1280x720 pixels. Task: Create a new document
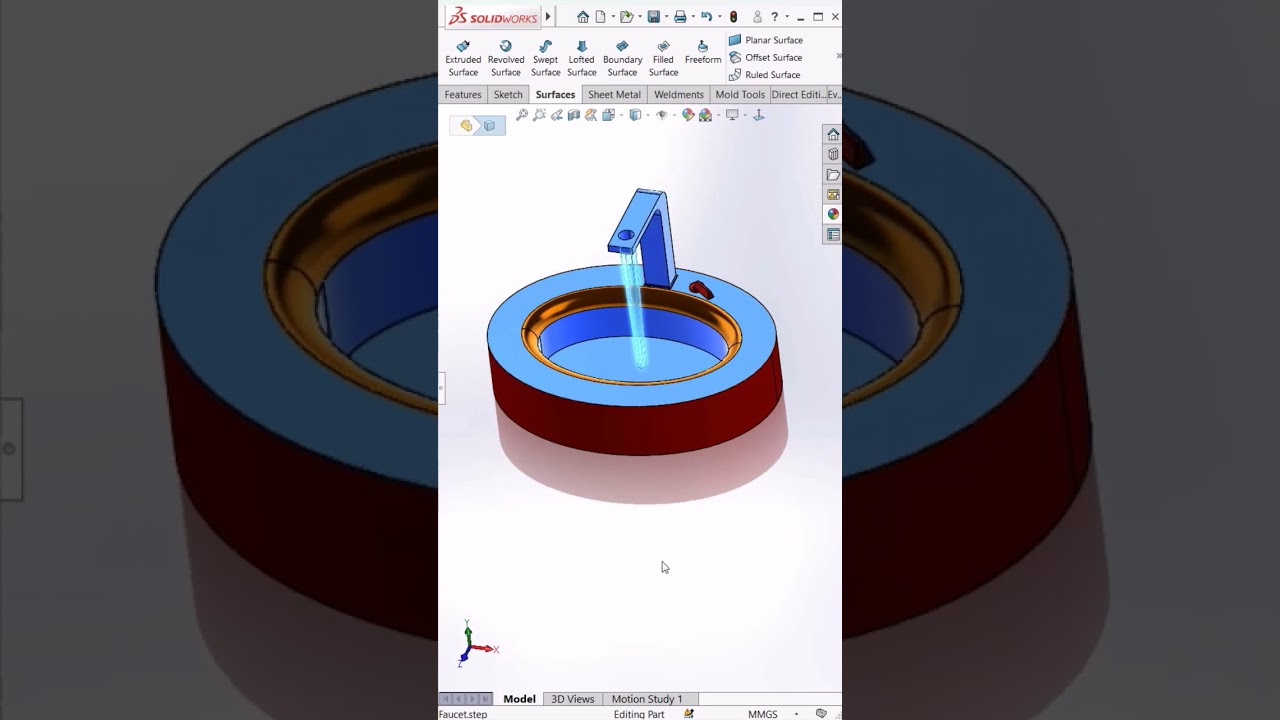coord(600,17)
